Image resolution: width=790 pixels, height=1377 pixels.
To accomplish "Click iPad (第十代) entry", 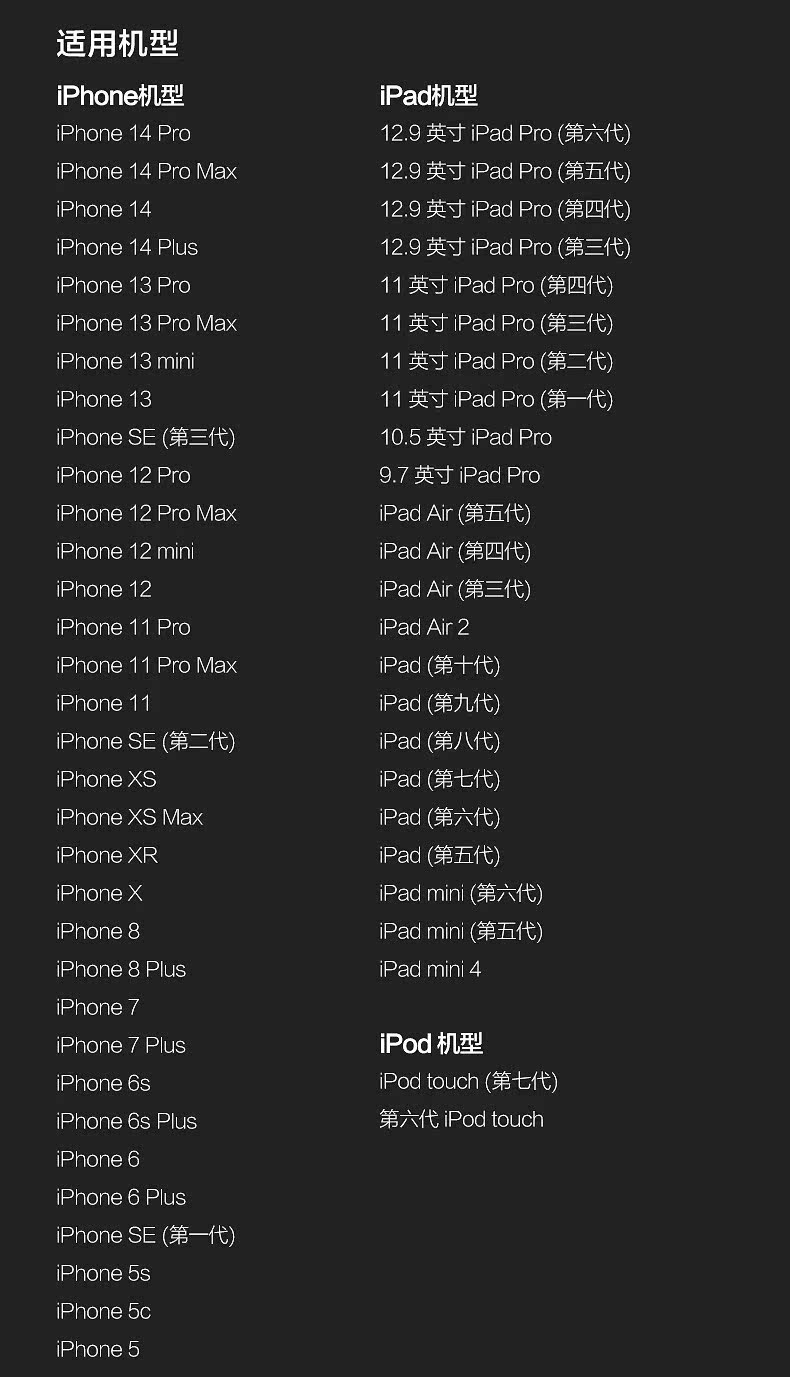I will [x=439, y=666].
